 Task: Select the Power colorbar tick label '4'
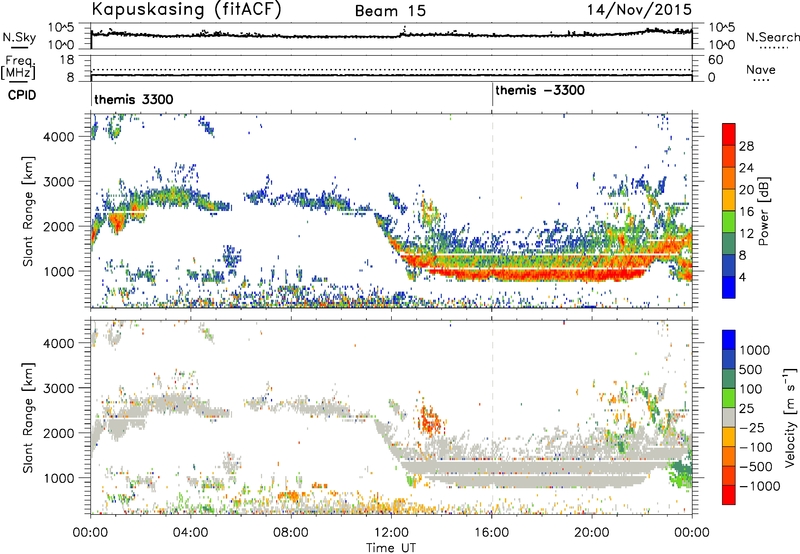coord(743,278)
